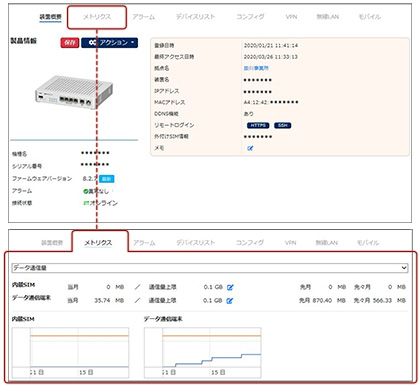Expand the データ通信量 metric dropdown
The width and height of the screenshot is (420, 385).
coord(210,268)
